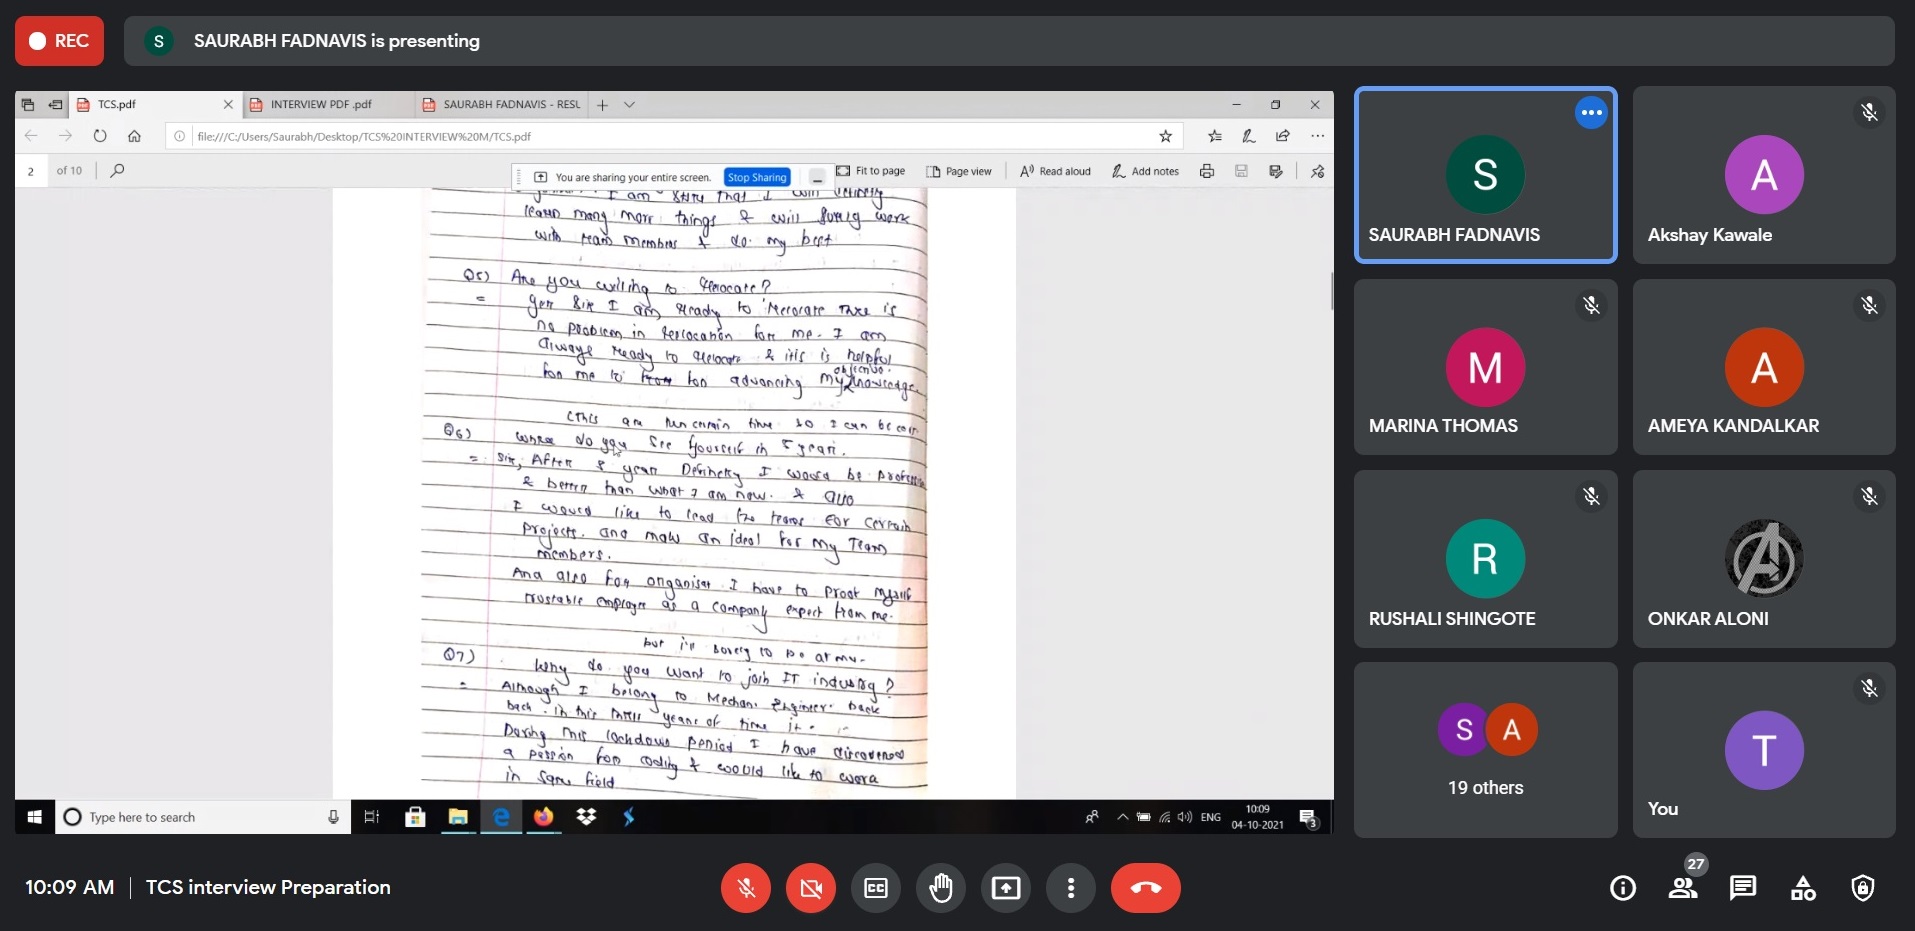
Task: Toggle closed captions button
Action: 876,888
